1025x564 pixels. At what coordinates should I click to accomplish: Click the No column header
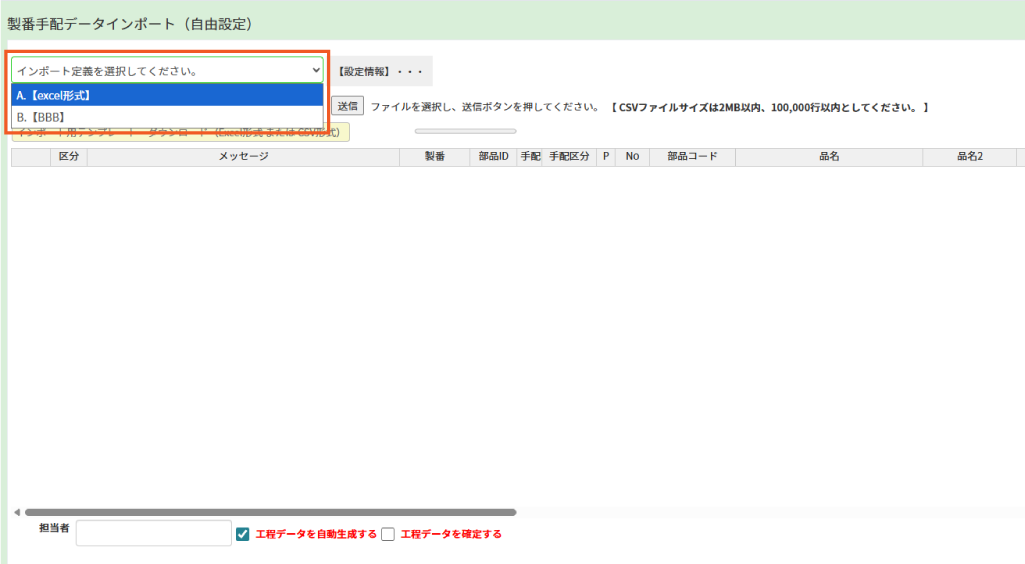pyautogui.click(x=632, y=157)
